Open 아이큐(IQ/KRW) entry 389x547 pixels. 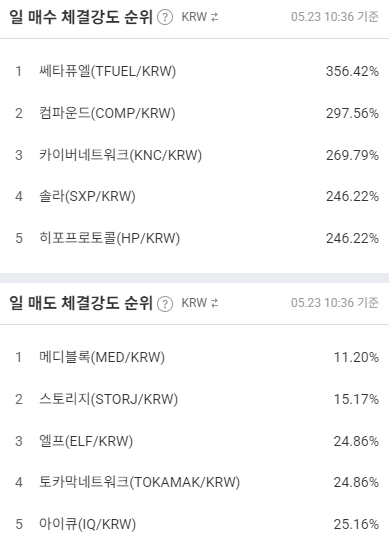tap(194, 524)
